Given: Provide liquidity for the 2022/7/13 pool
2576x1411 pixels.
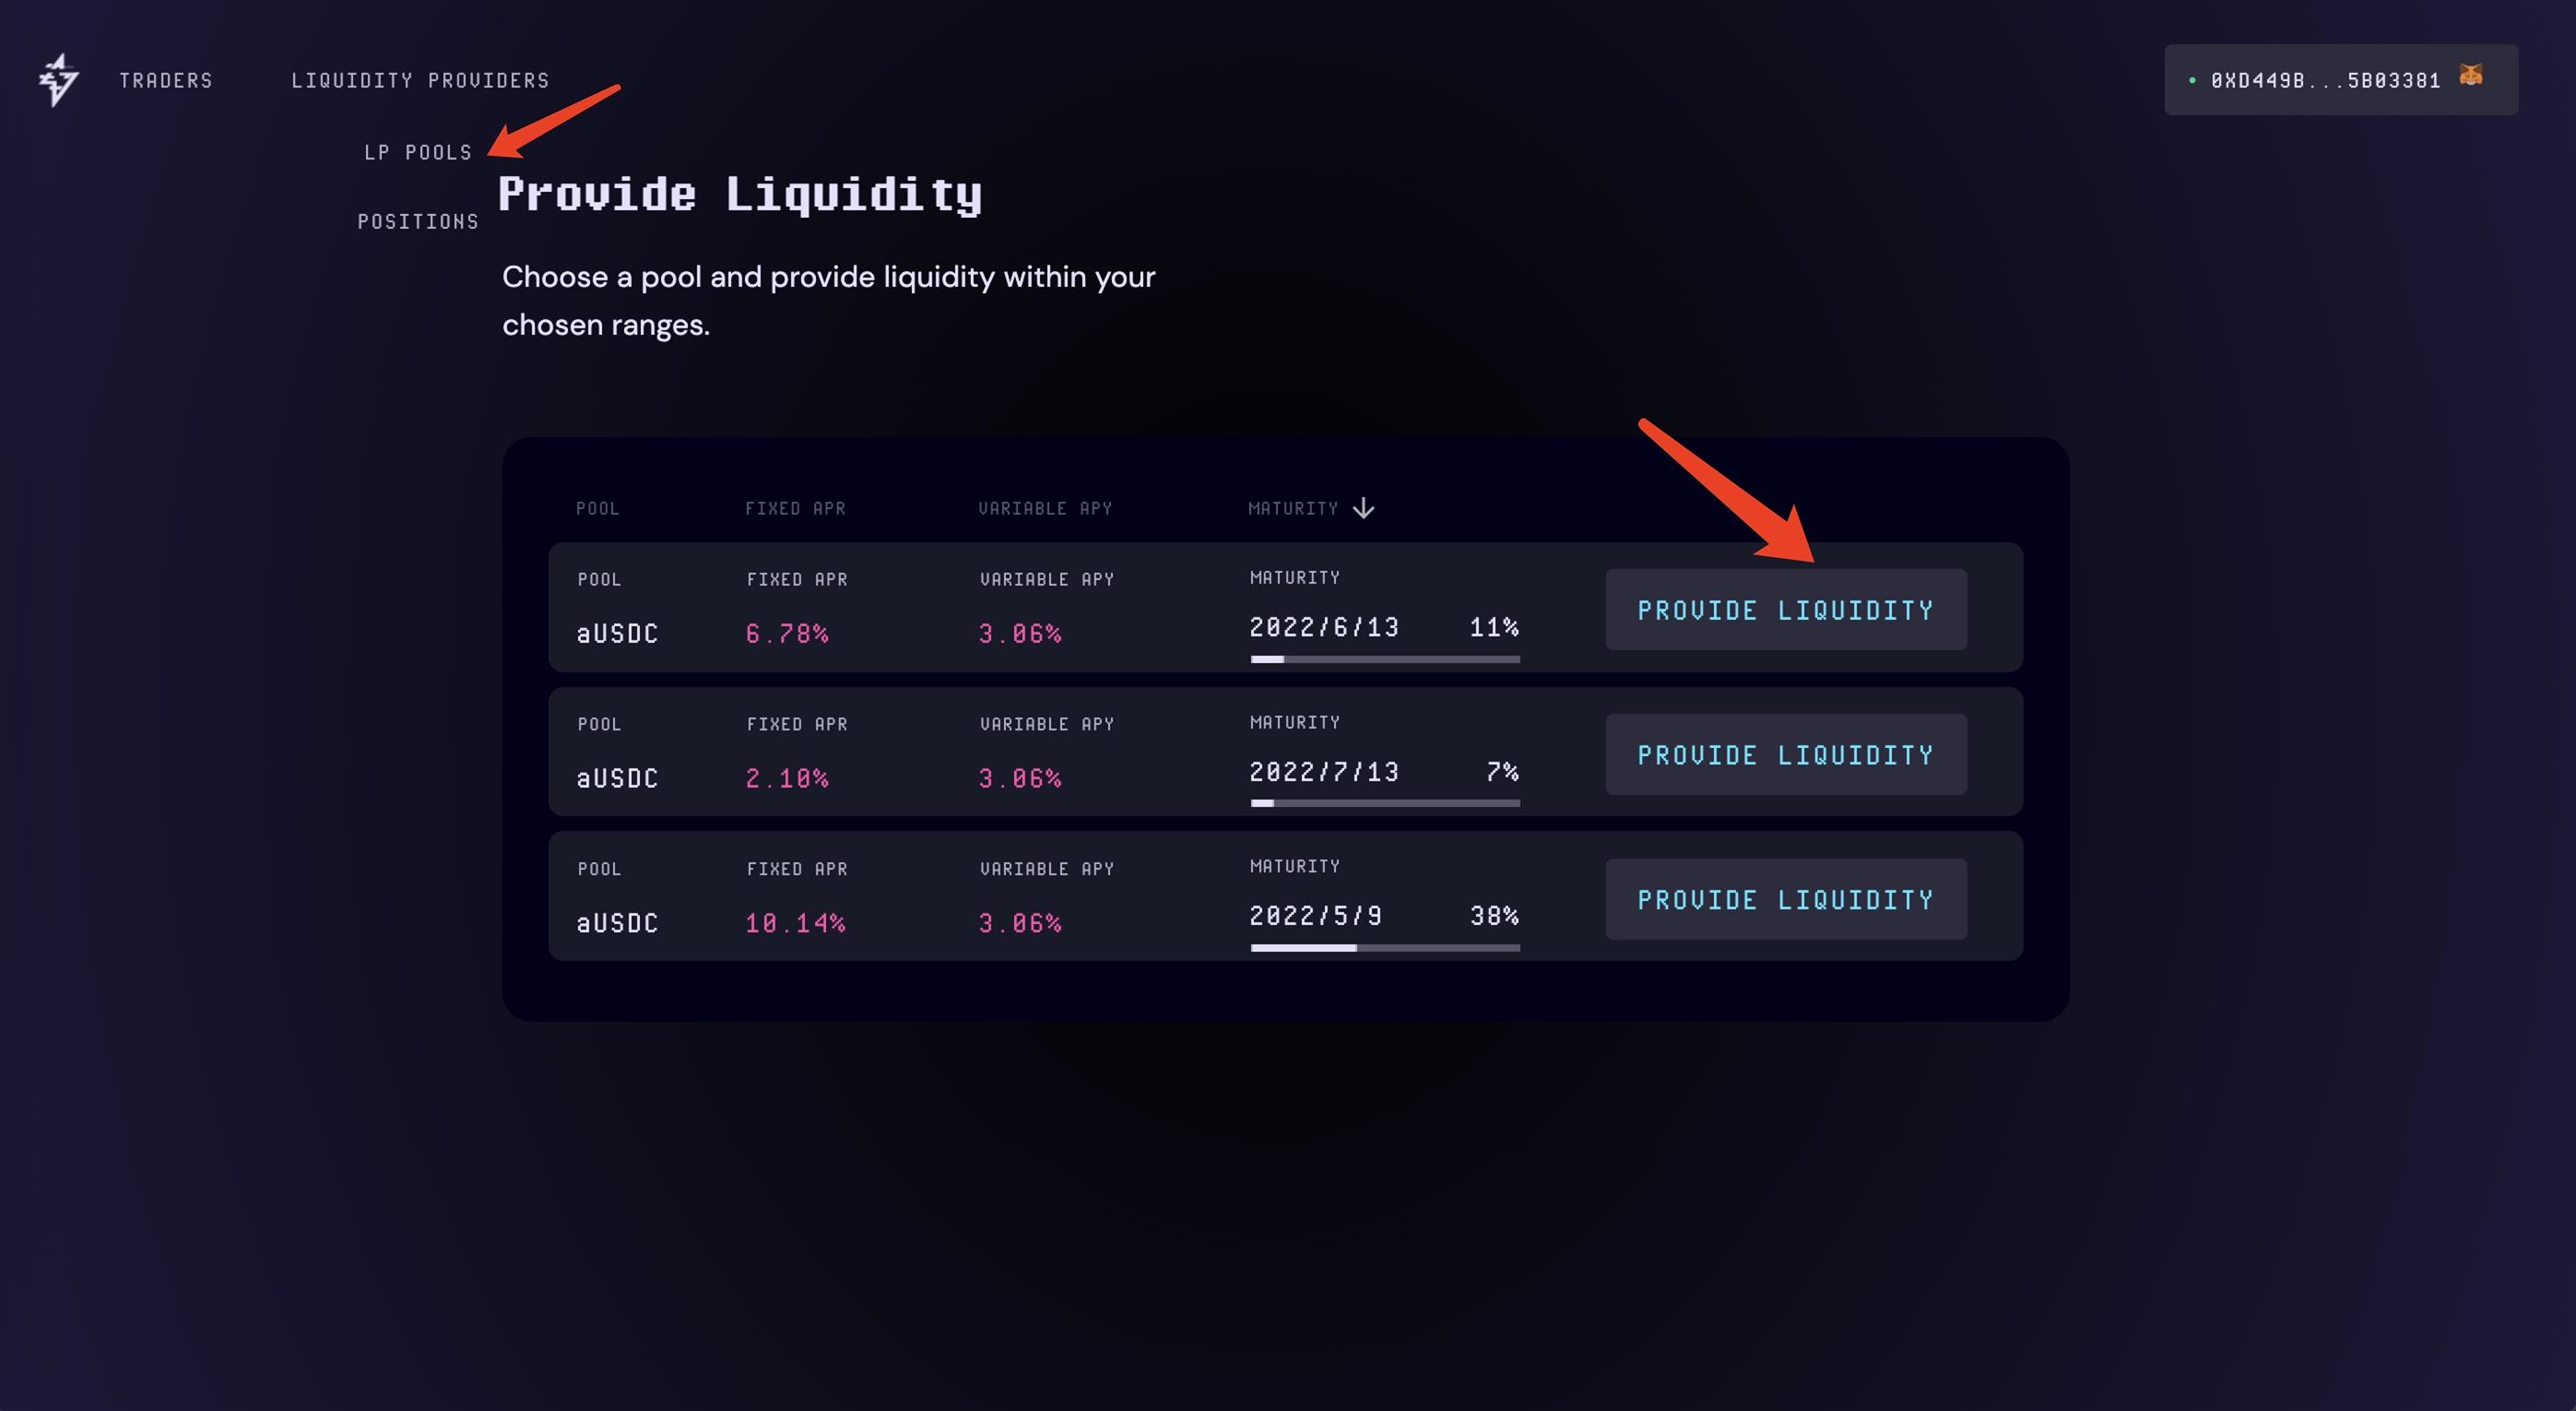Looking at the screenshot, I should click(1785, 755).
